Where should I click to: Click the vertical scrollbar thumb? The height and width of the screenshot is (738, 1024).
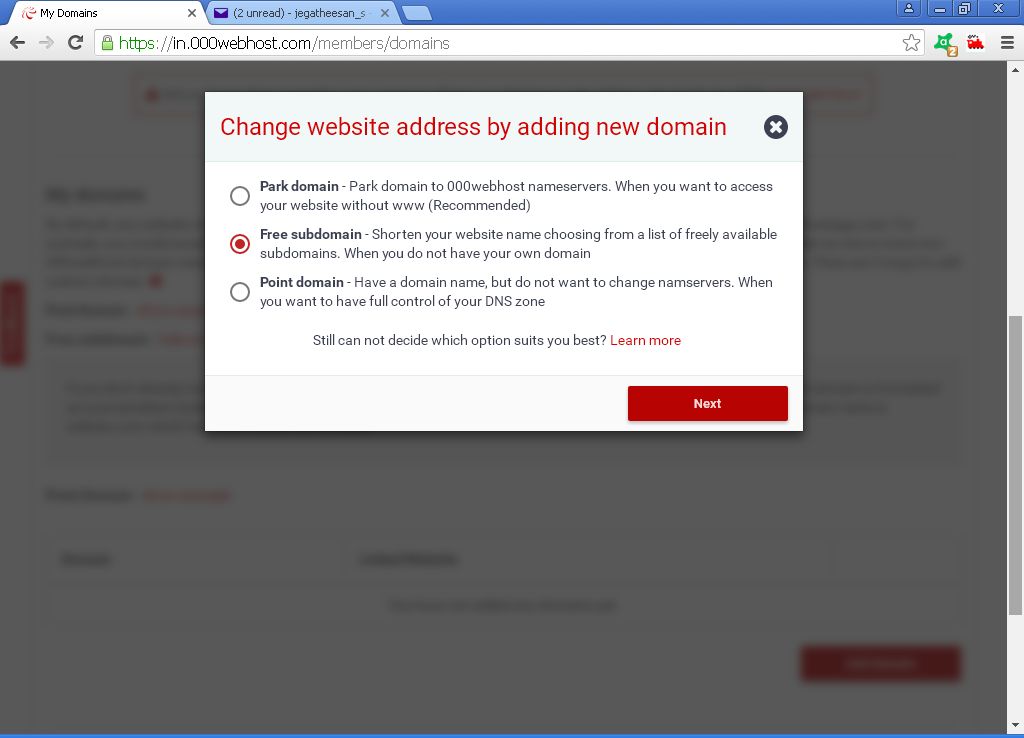1015,465
